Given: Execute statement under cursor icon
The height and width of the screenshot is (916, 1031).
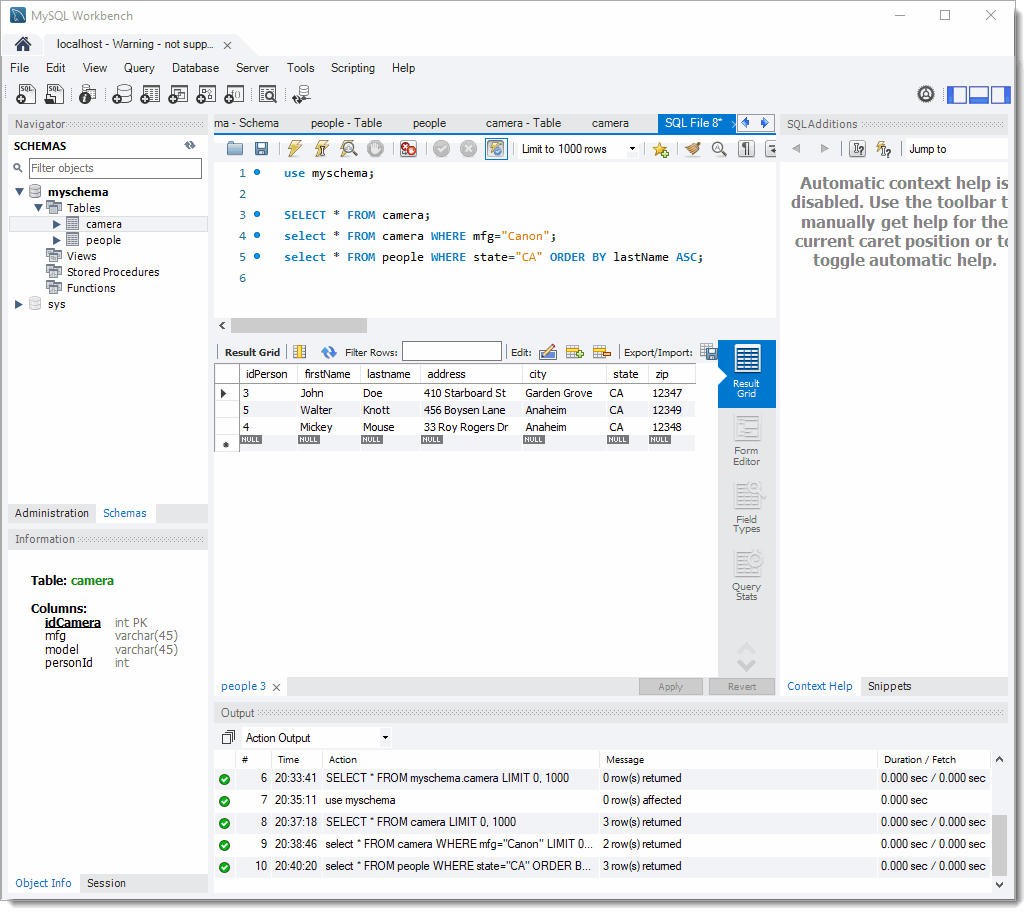Looking at the screenshot, I should point(322,149).
